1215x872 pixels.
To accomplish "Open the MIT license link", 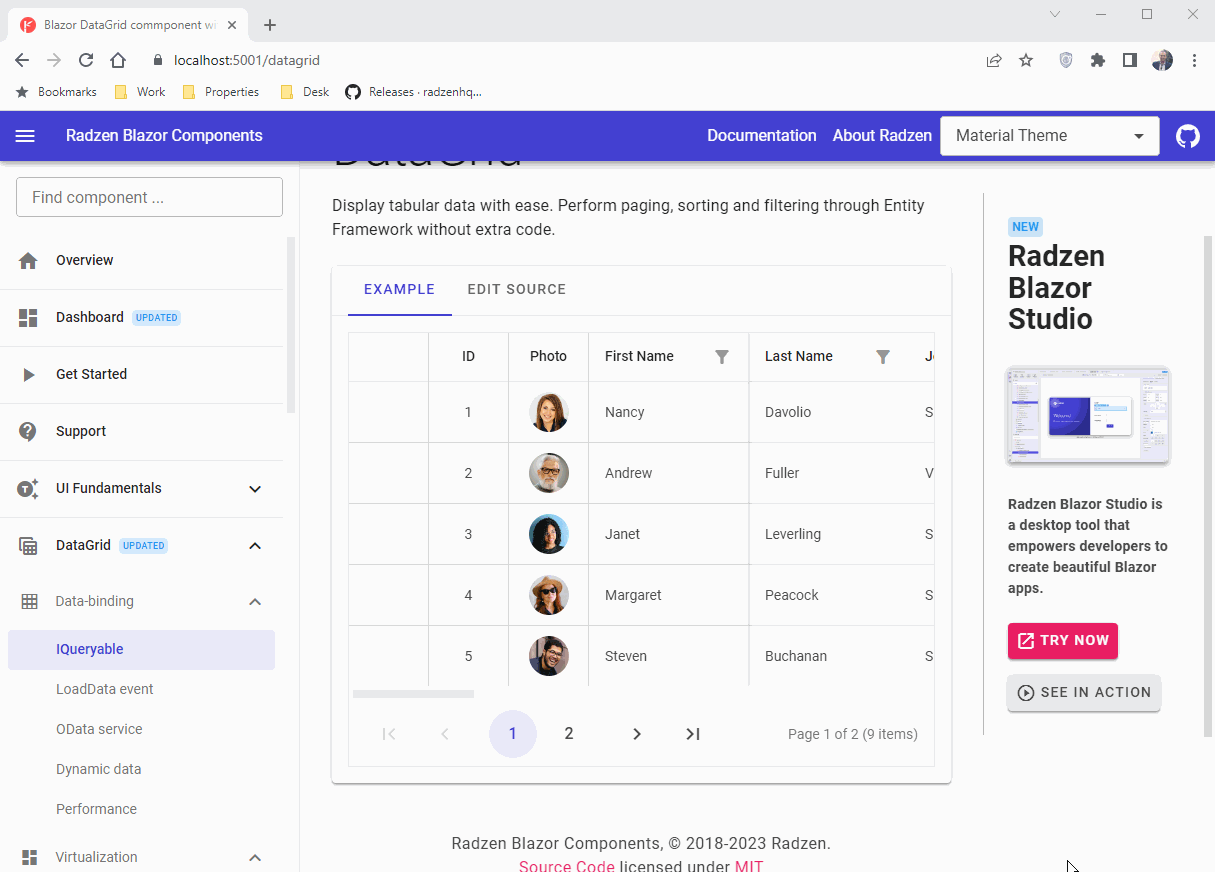I will tap(749, 865).
